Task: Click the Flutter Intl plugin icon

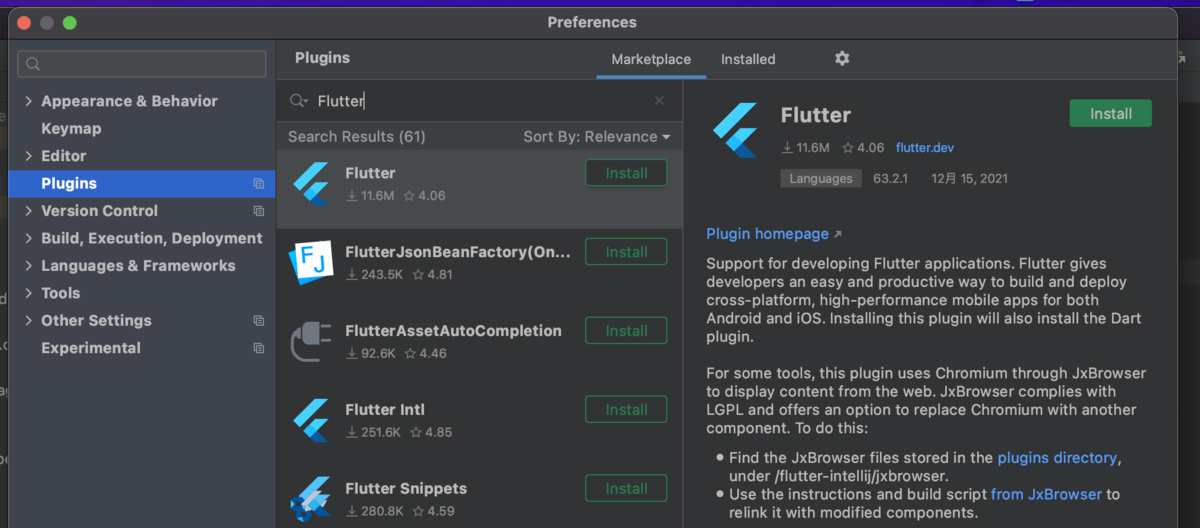Action: [311, 420]
